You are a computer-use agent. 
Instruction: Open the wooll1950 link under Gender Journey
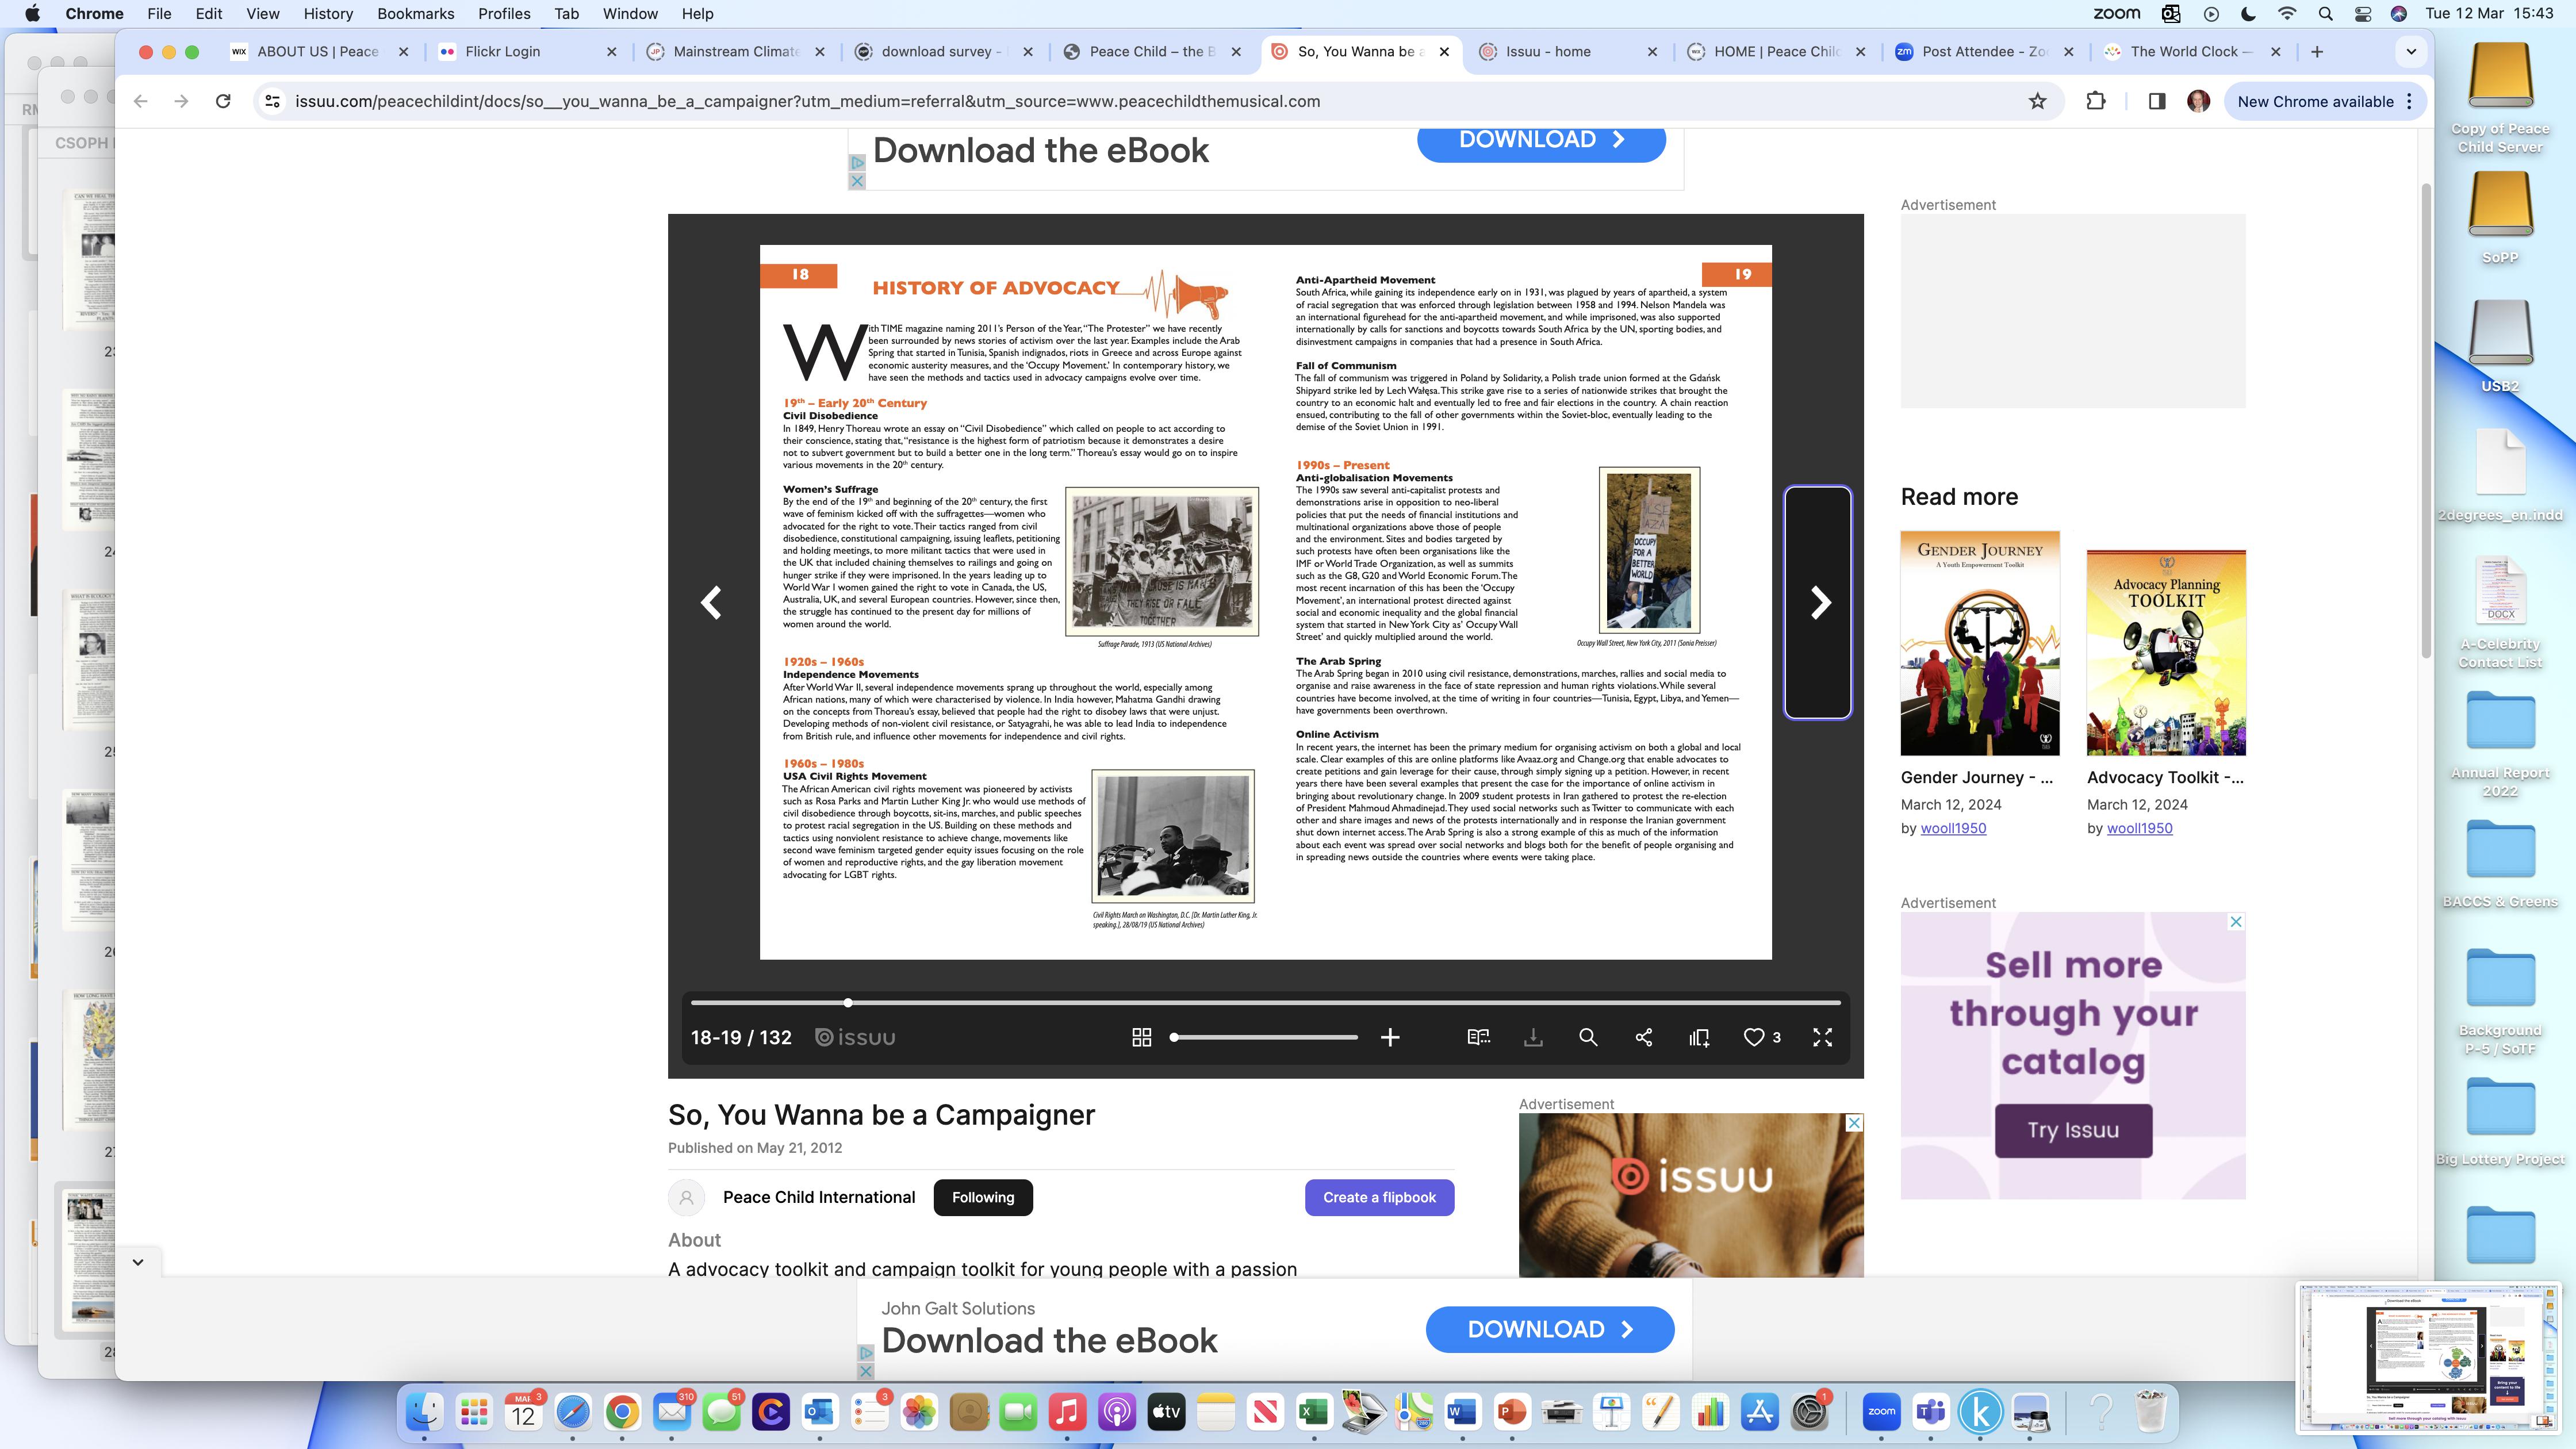tap(1953, 828)
